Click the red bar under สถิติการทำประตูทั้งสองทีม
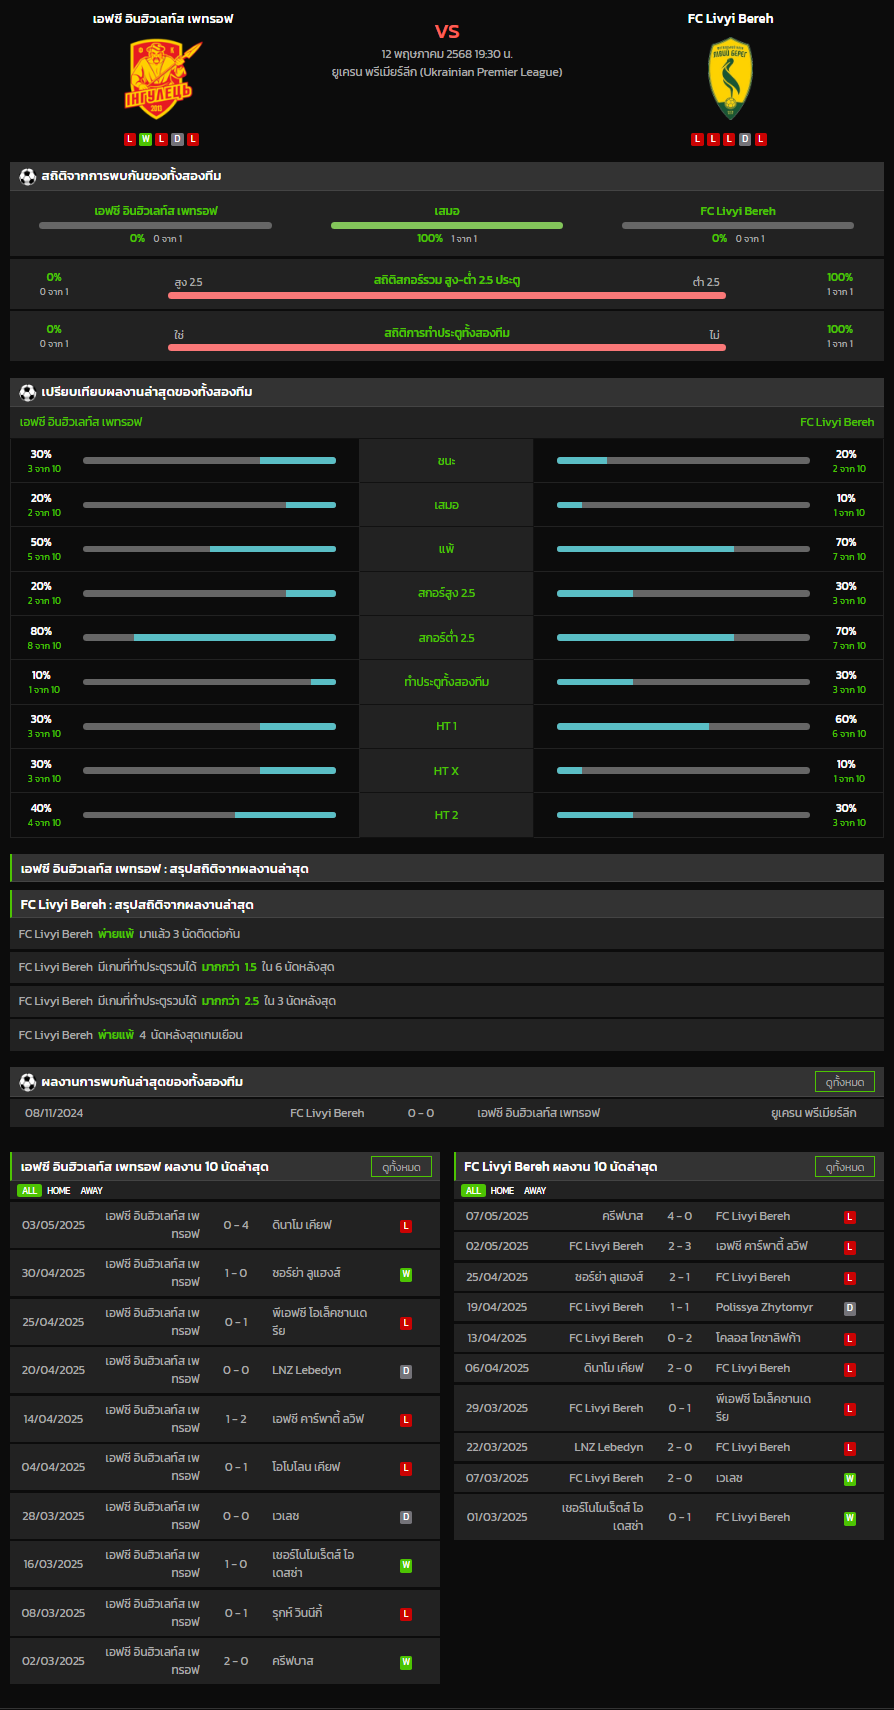The image size is (894, 1710). pyautogui.click(x=447, y=348)
